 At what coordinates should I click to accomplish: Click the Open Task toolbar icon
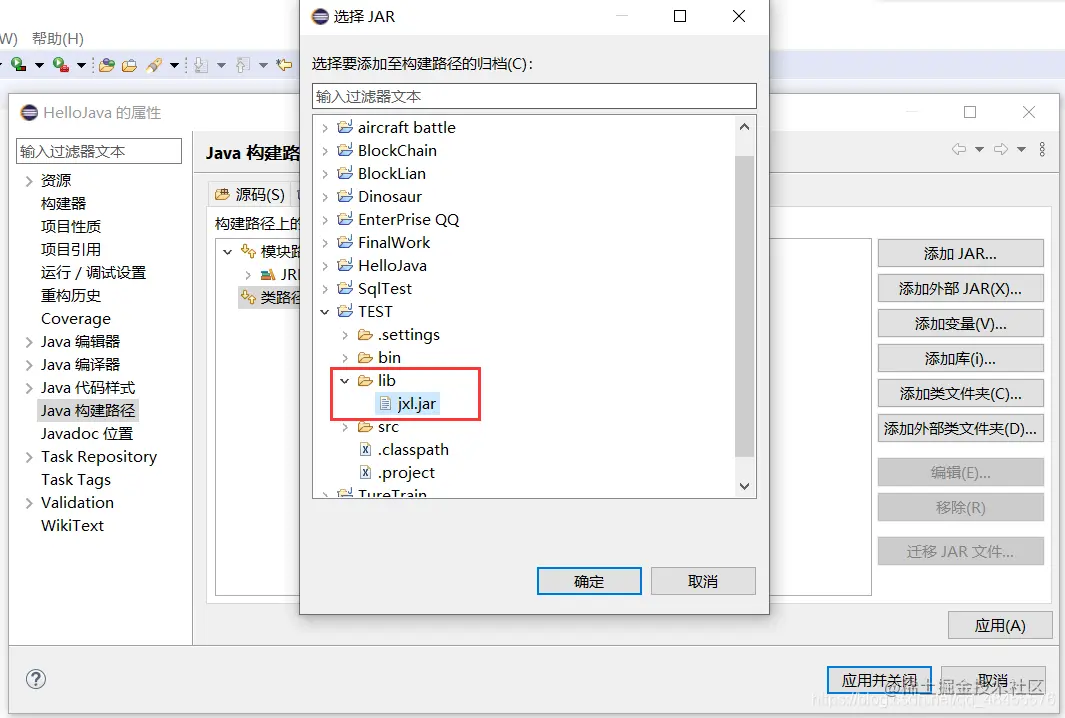129,65
